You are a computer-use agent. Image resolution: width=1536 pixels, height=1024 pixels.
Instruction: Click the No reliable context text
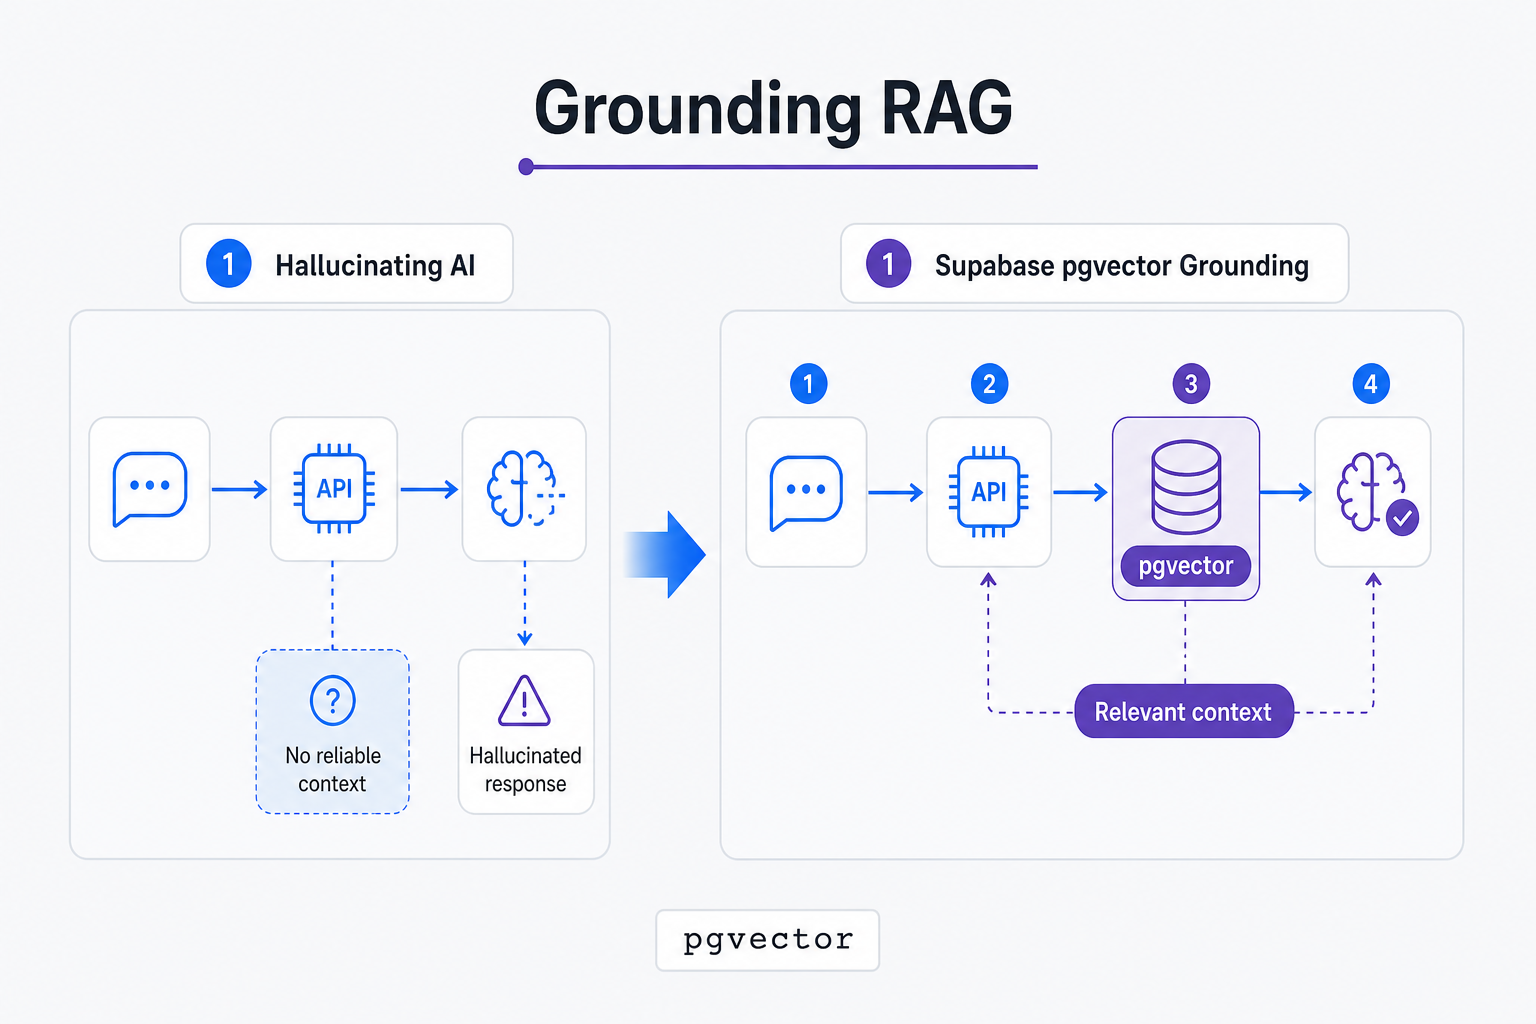click(x=333, y=769)
